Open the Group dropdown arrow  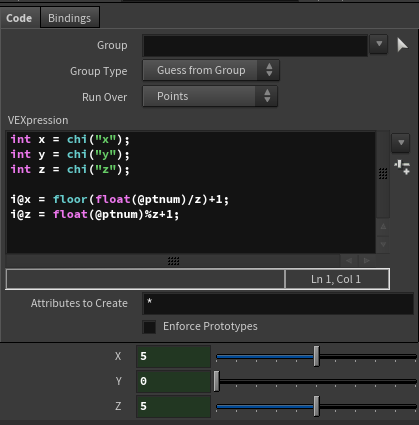pos(379,44)
